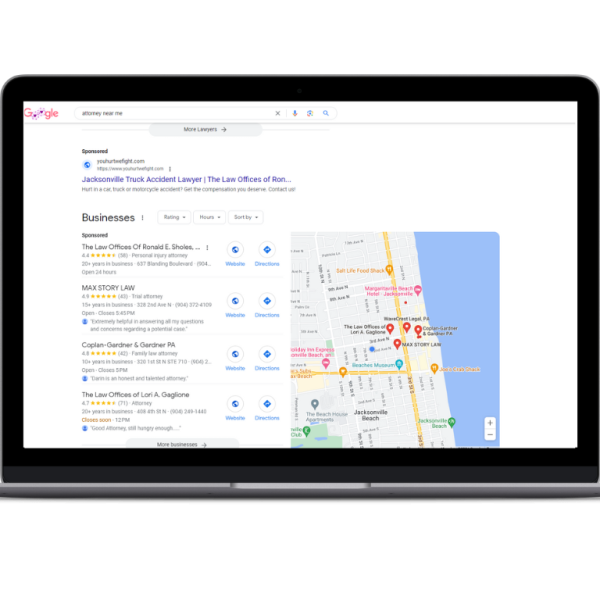Viewport: 600px width, 600px height.
Task: Click Directions icon for Coplan-Gardner & Gardner PA
Action: click(267, 354)
